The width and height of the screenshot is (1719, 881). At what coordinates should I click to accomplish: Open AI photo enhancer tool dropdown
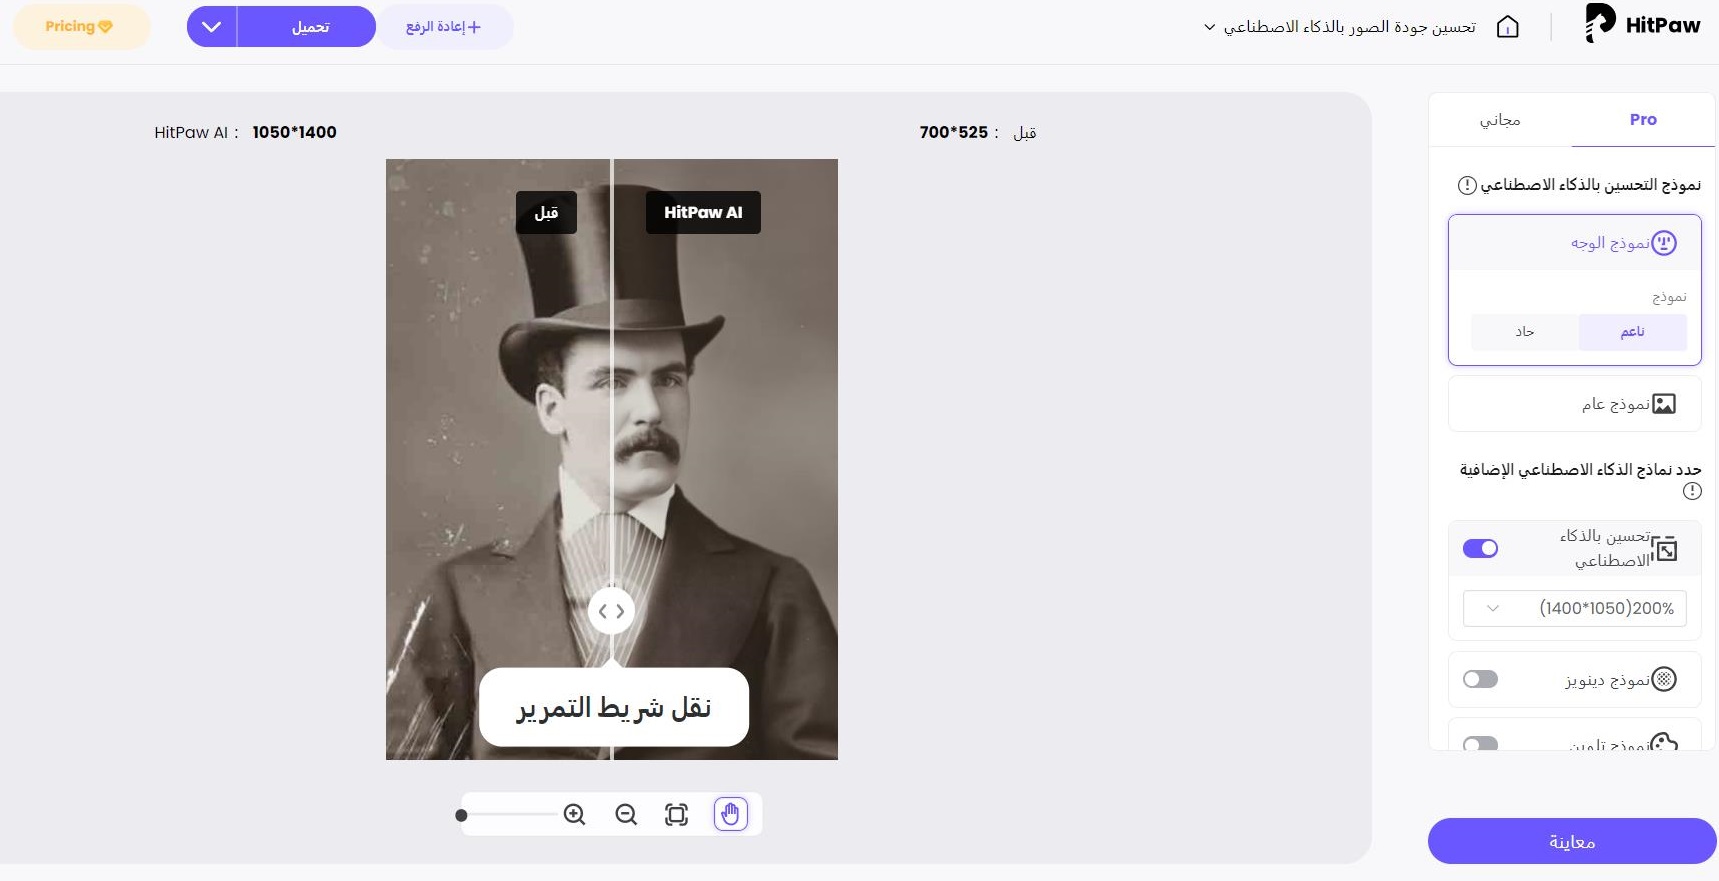click(1339, 27)
